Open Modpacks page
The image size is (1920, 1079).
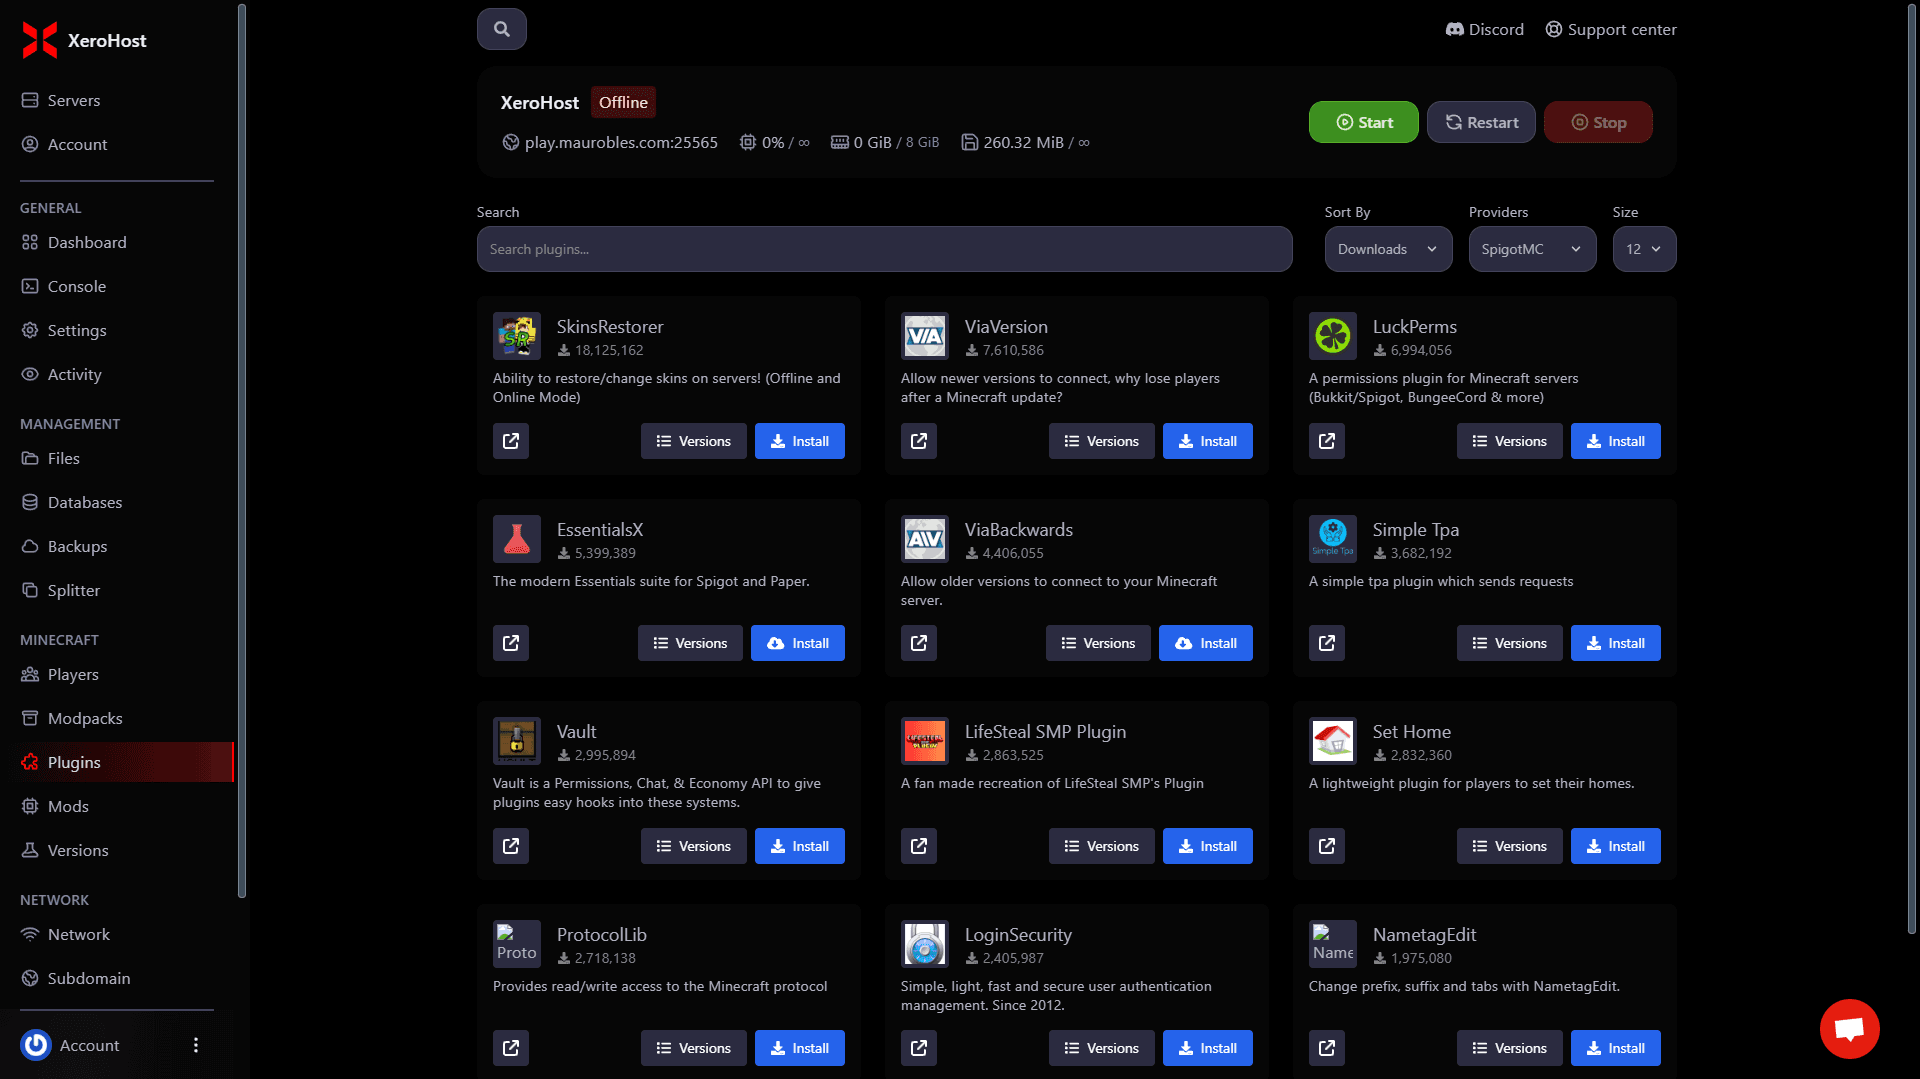pyautogui.click(x=117, y=718)
